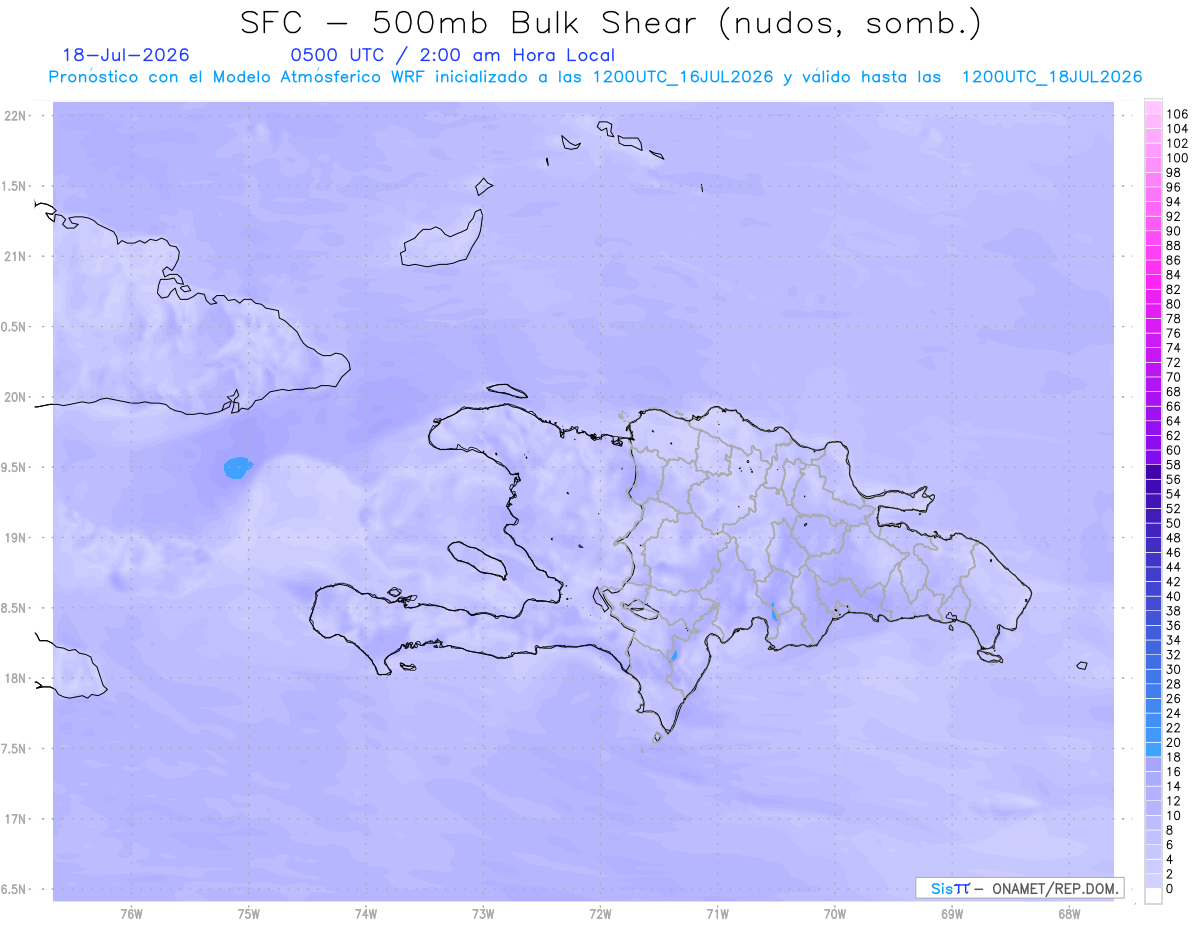This screenshot has width=1200, height=927.
Task: Click the '76W' longitude label
Action: click(x=131, y=914)
